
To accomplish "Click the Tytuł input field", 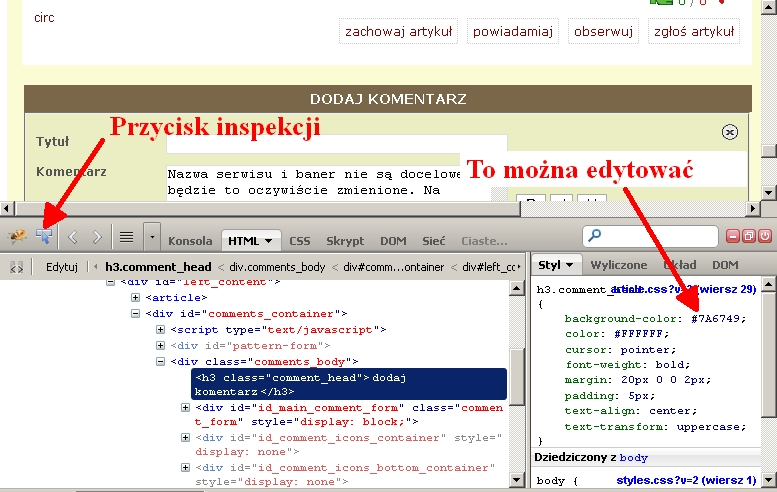I will (336, 143).
